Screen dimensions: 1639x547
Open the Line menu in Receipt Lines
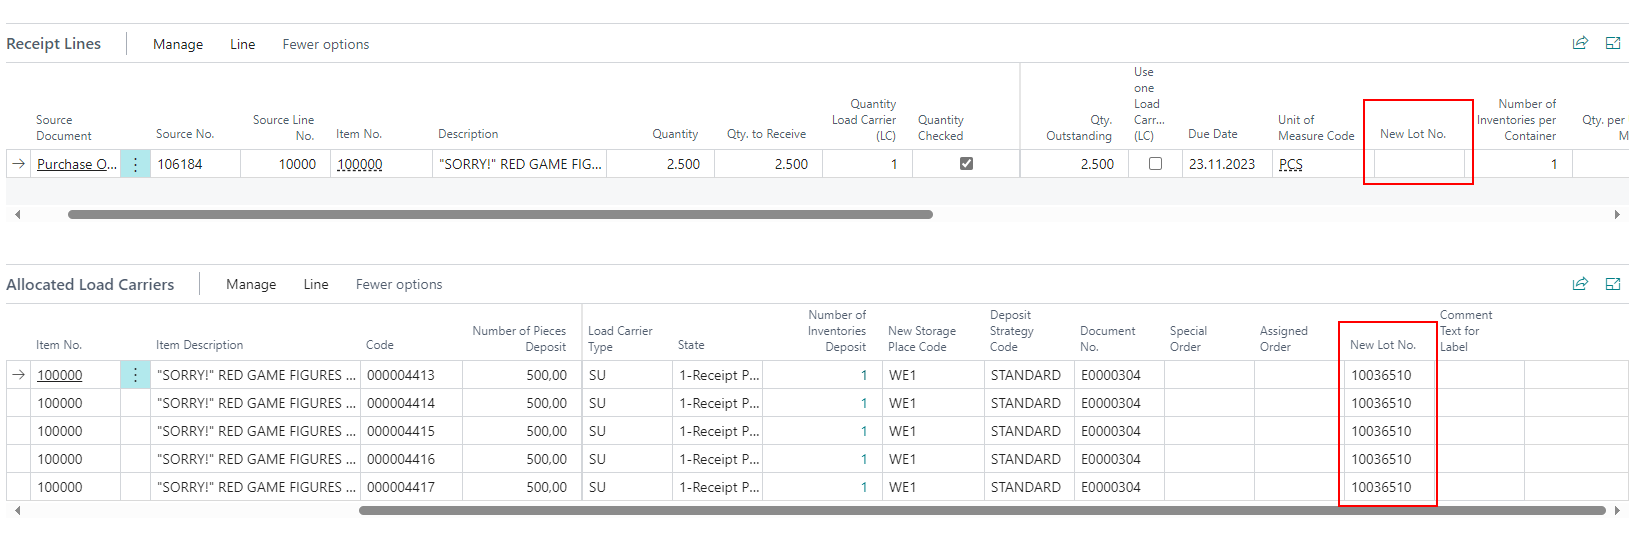[242, 44]
